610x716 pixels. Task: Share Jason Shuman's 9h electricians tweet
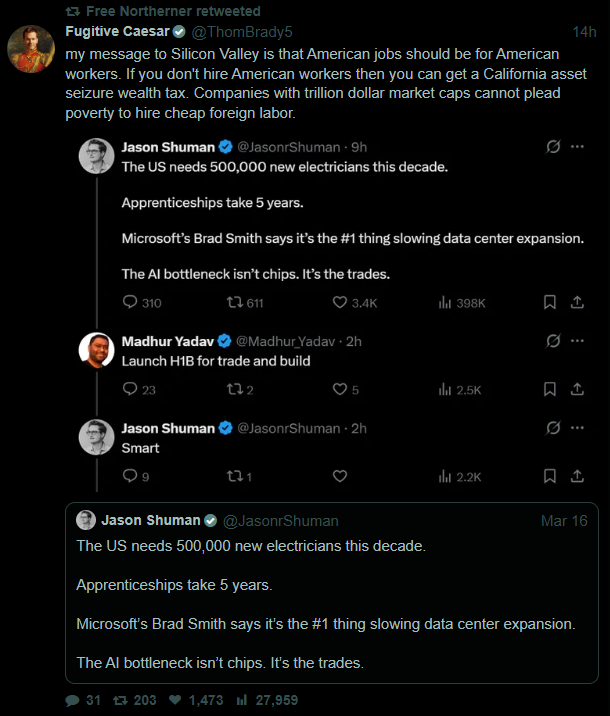pyautogui.click(x=577, y=303)
